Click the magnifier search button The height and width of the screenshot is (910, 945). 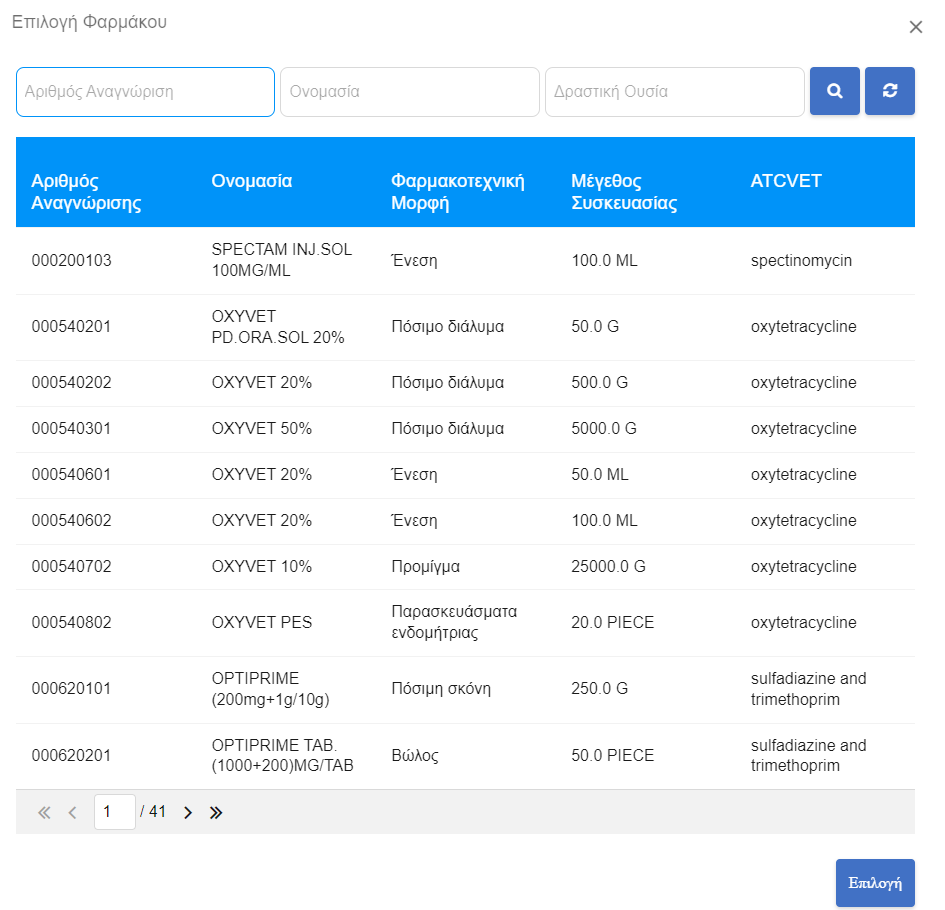click(x=834, y=91)
